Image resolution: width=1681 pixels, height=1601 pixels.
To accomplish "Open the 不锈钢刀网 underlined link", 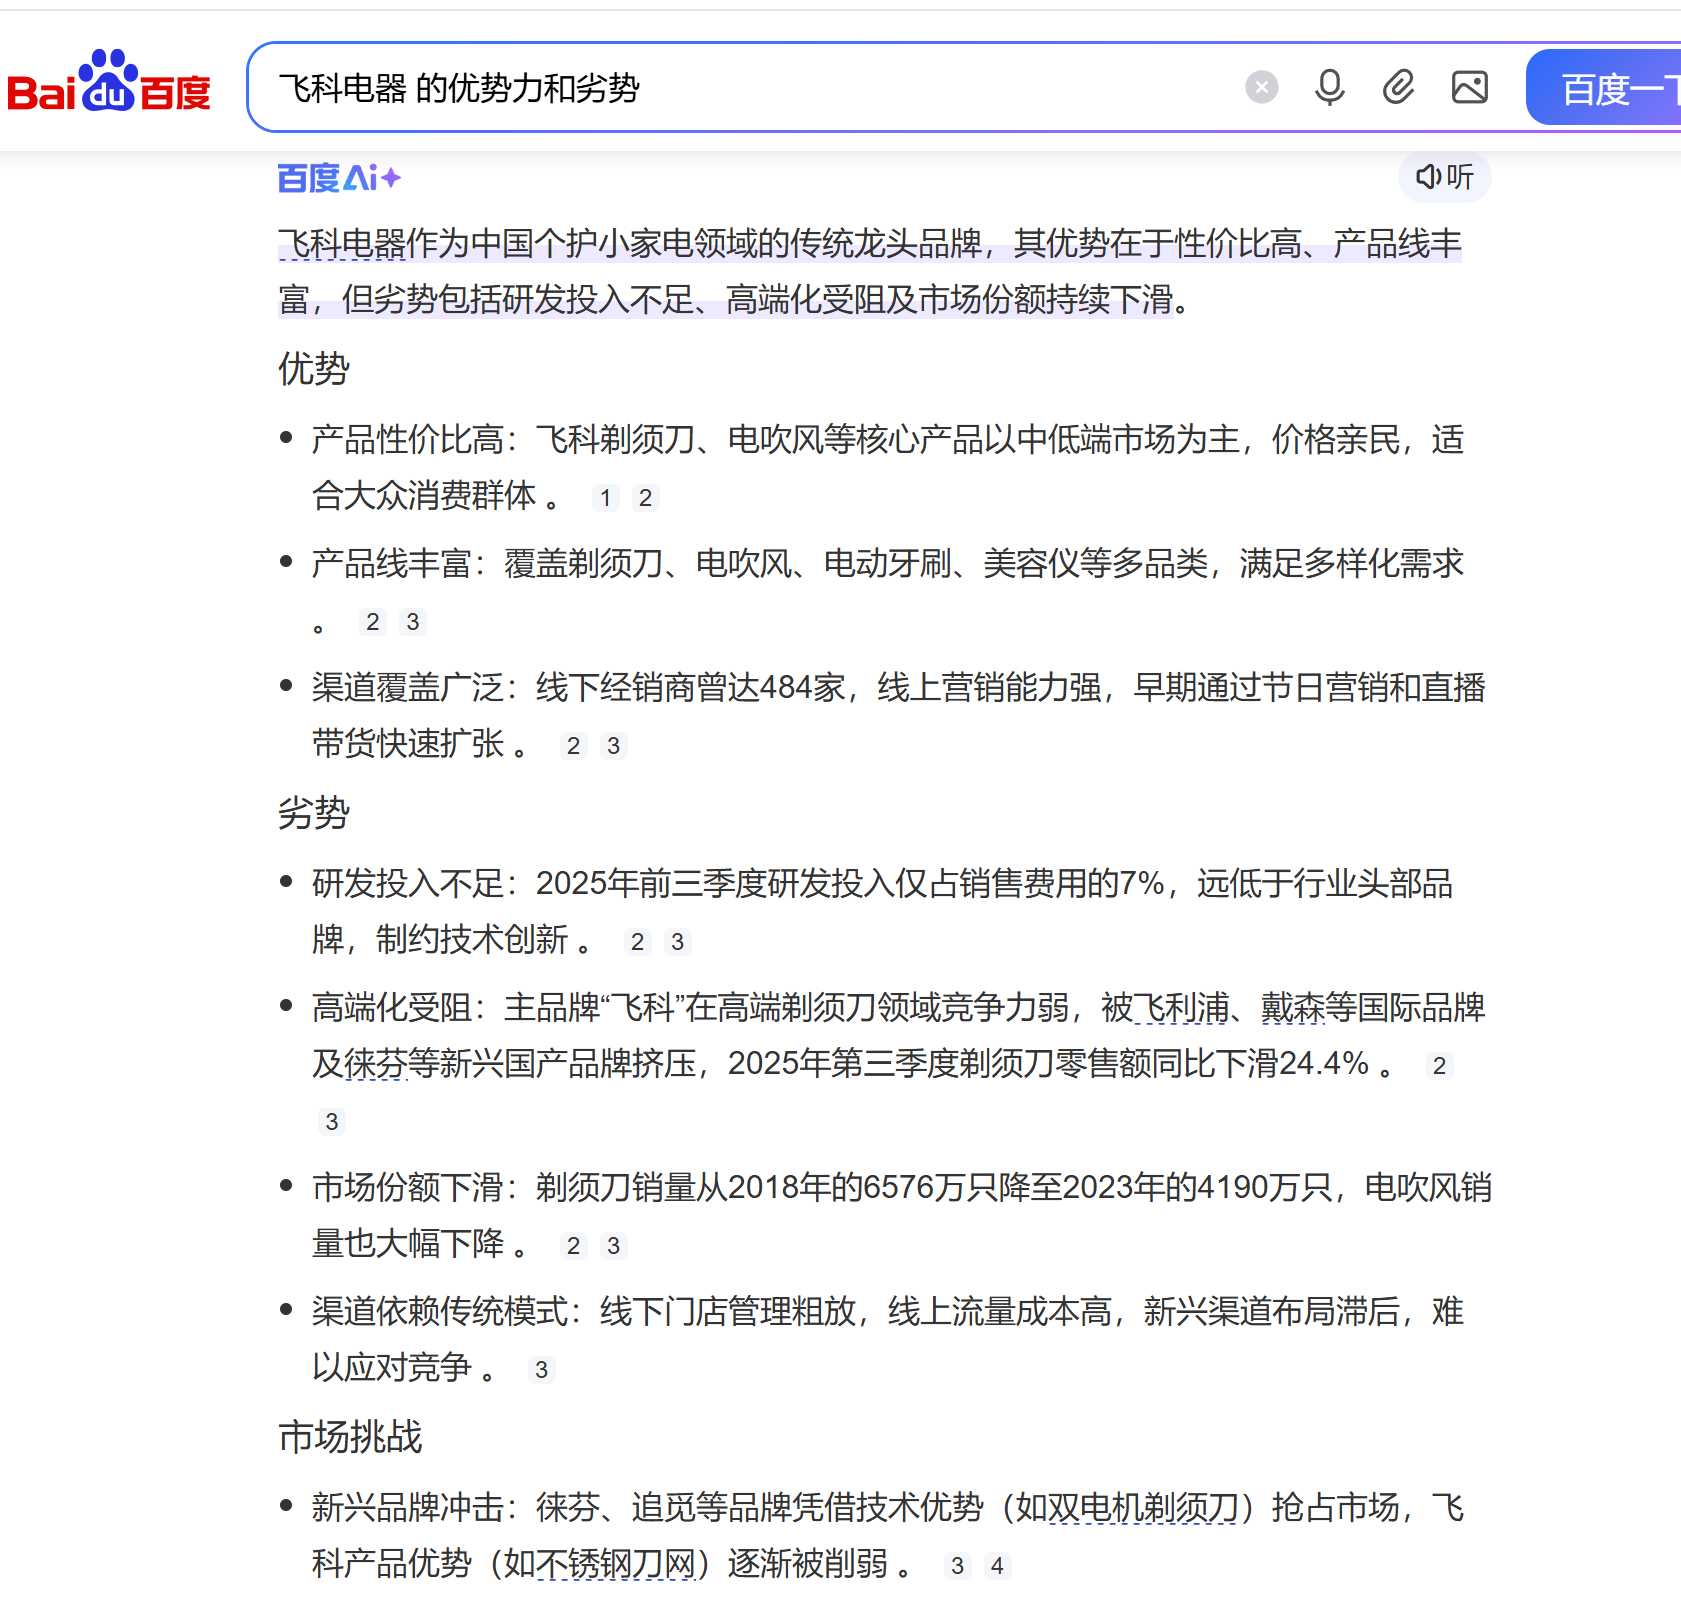I will coord(615,1564).
